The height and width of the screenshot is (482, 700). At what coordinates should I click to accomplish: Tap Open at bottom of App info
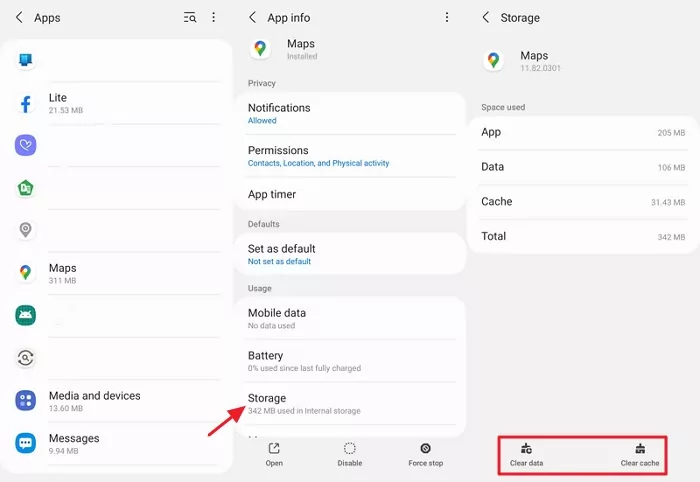coord(274,455)
